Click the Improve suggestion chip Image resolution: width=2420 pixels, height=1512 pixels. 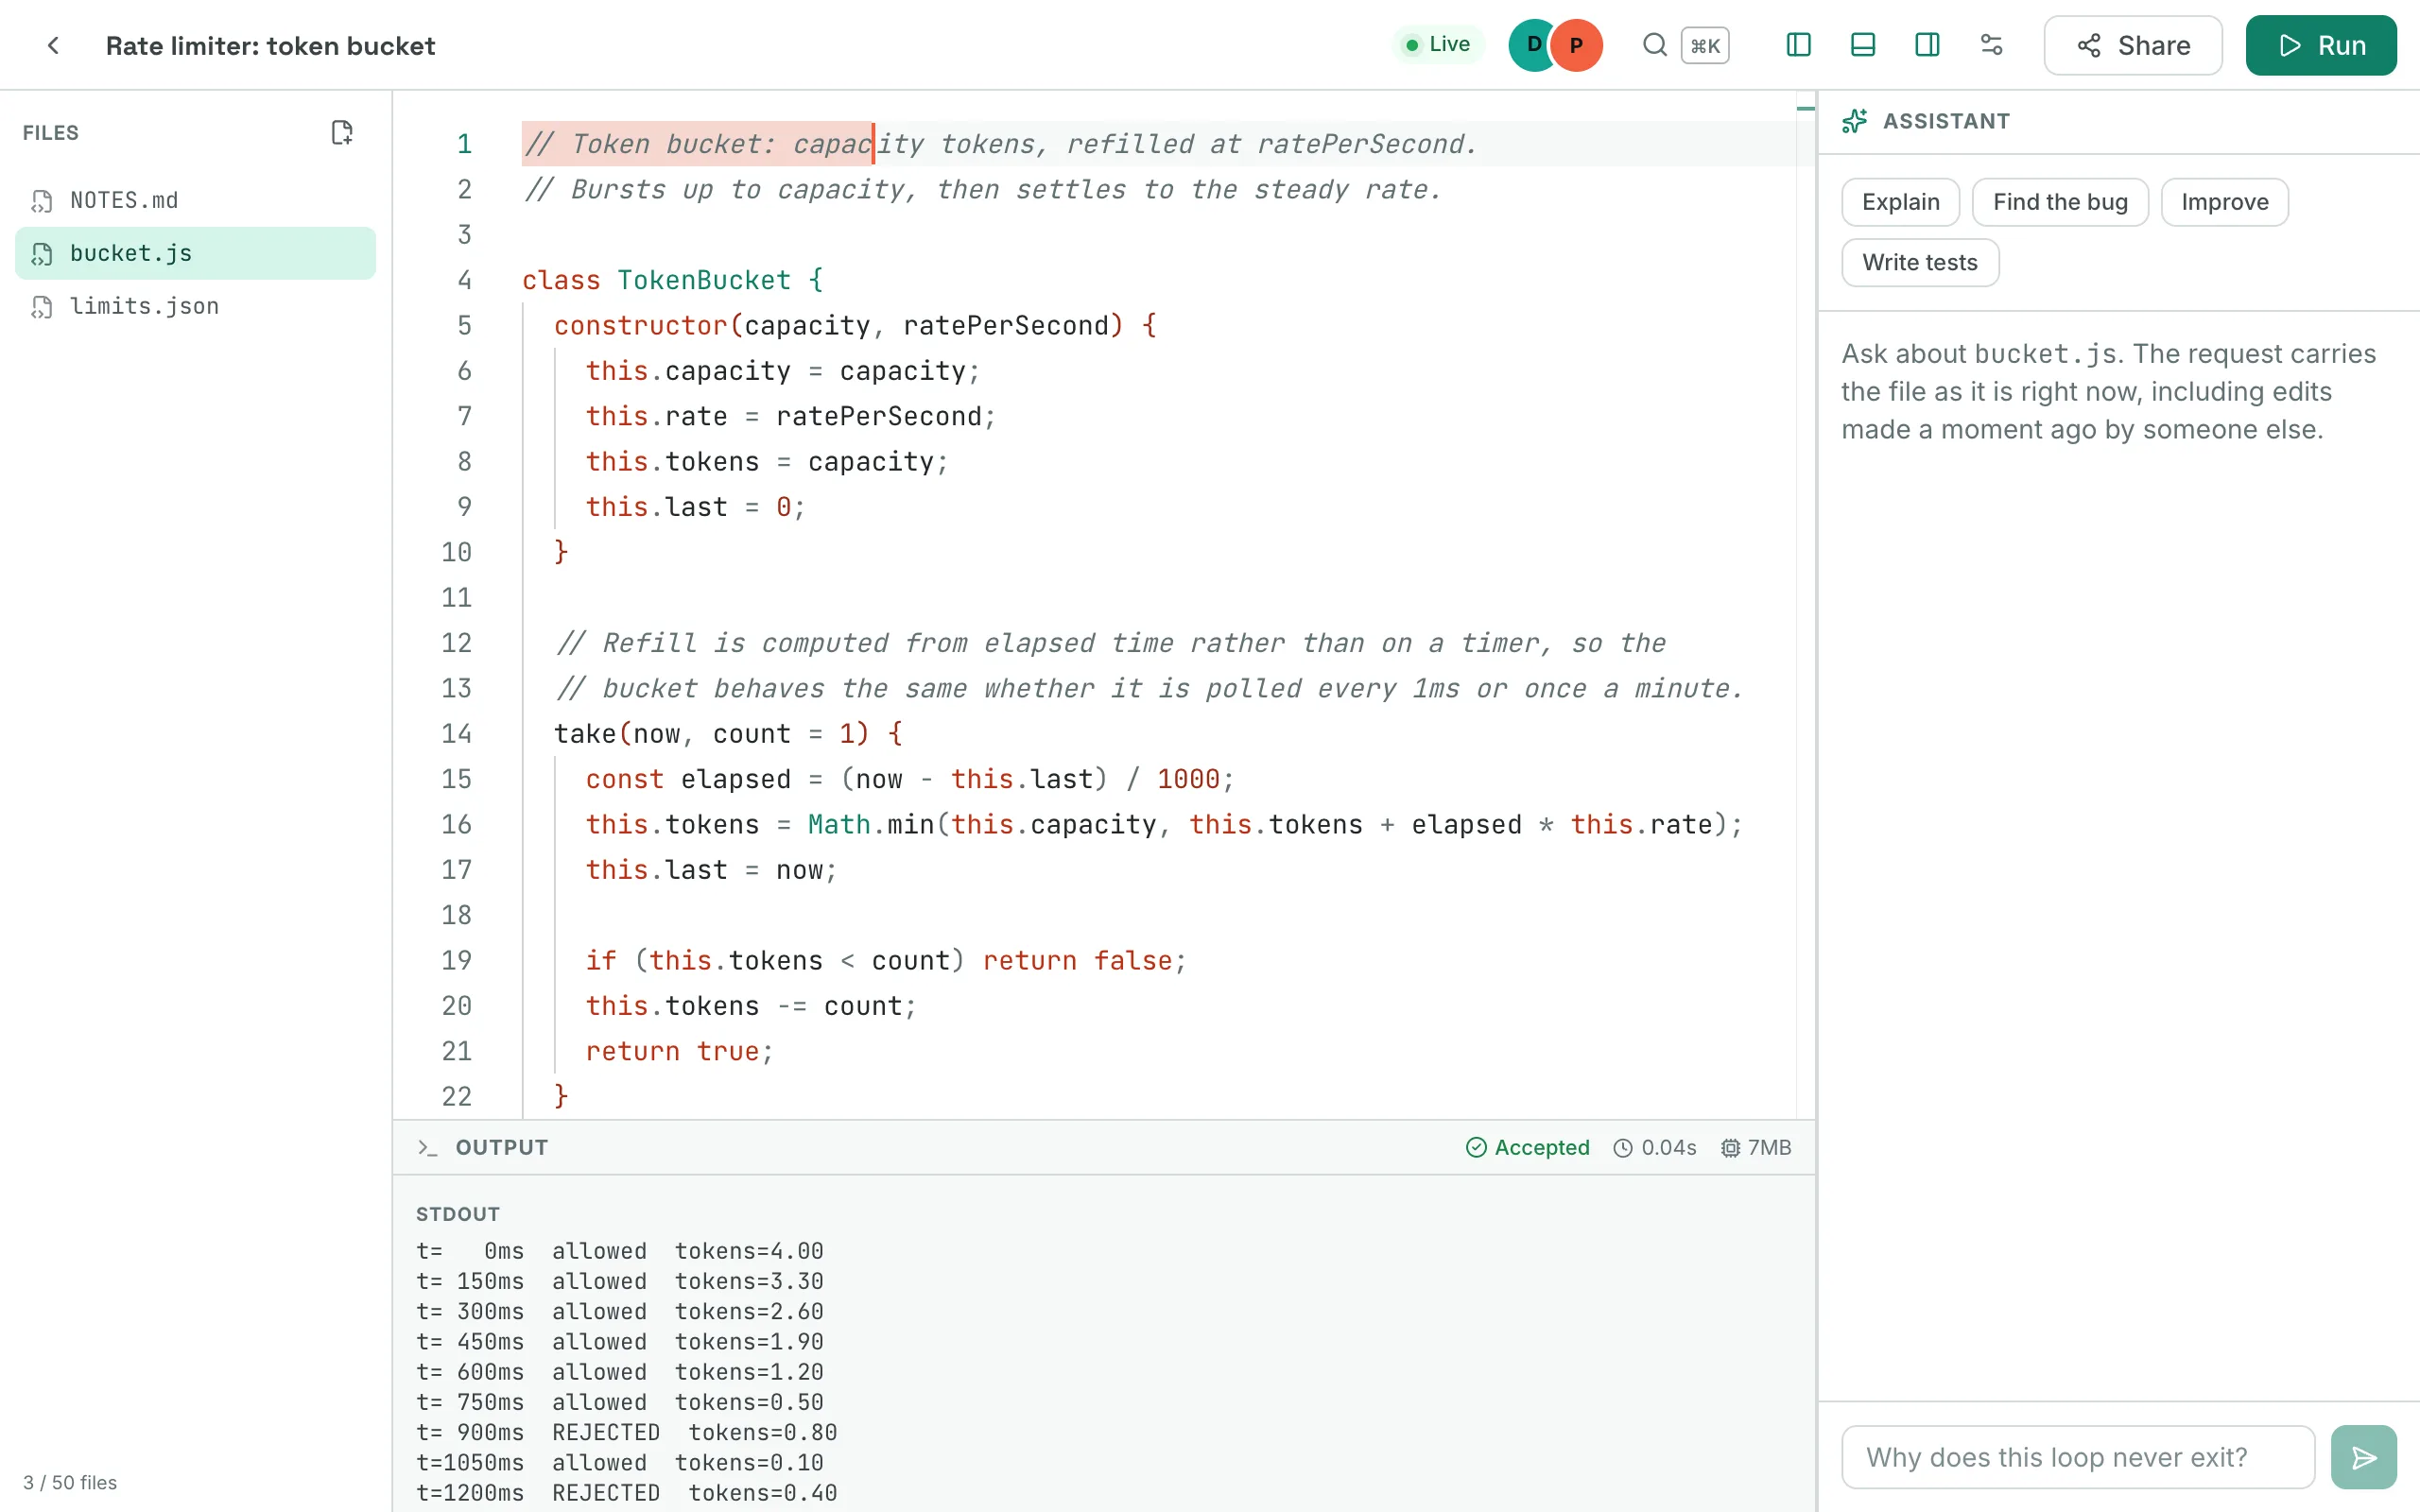click(2224, 202)
